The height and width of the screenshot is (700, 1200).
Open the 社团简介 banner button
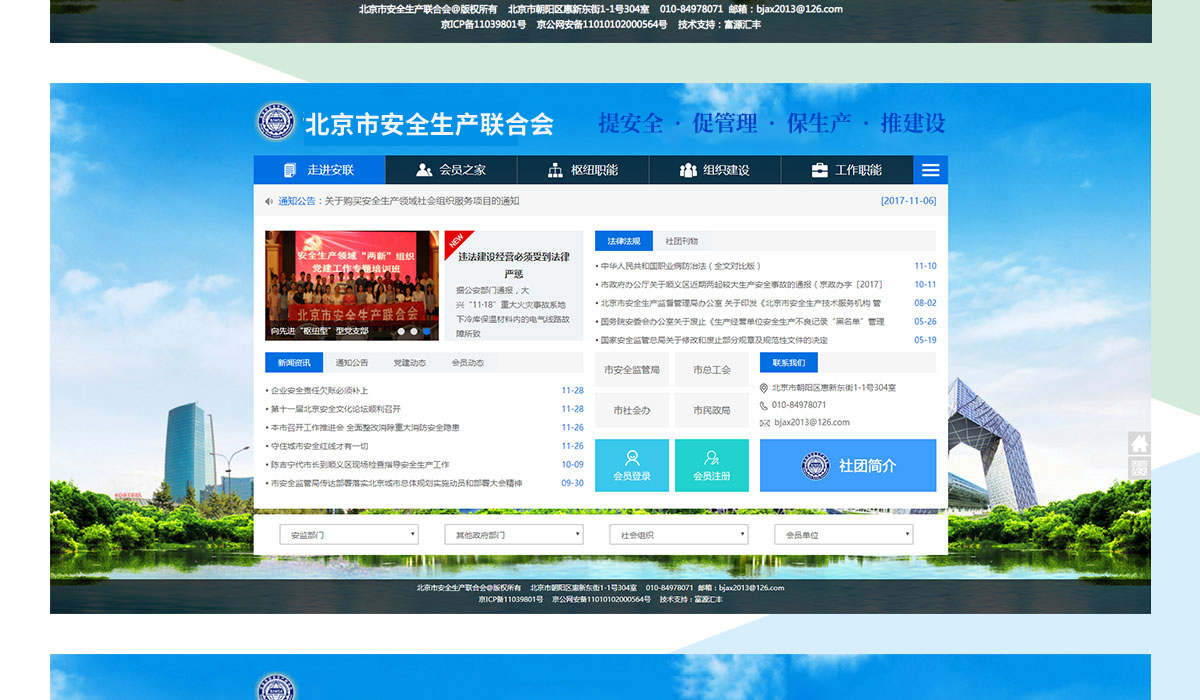(848, 466)
